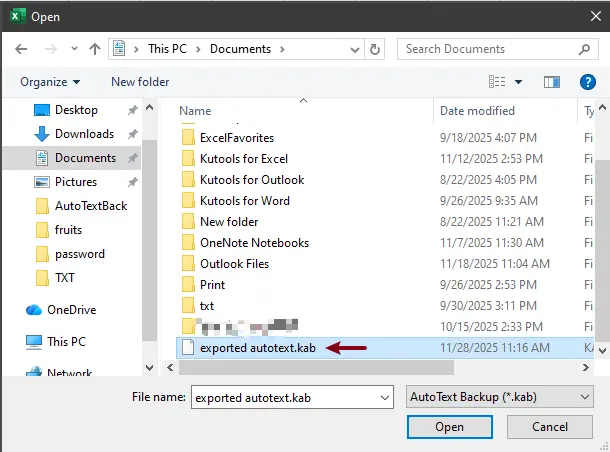Viewport: 610px width, 452px height.
Task: Open the view options dropdown arrow
Action: 518,81
